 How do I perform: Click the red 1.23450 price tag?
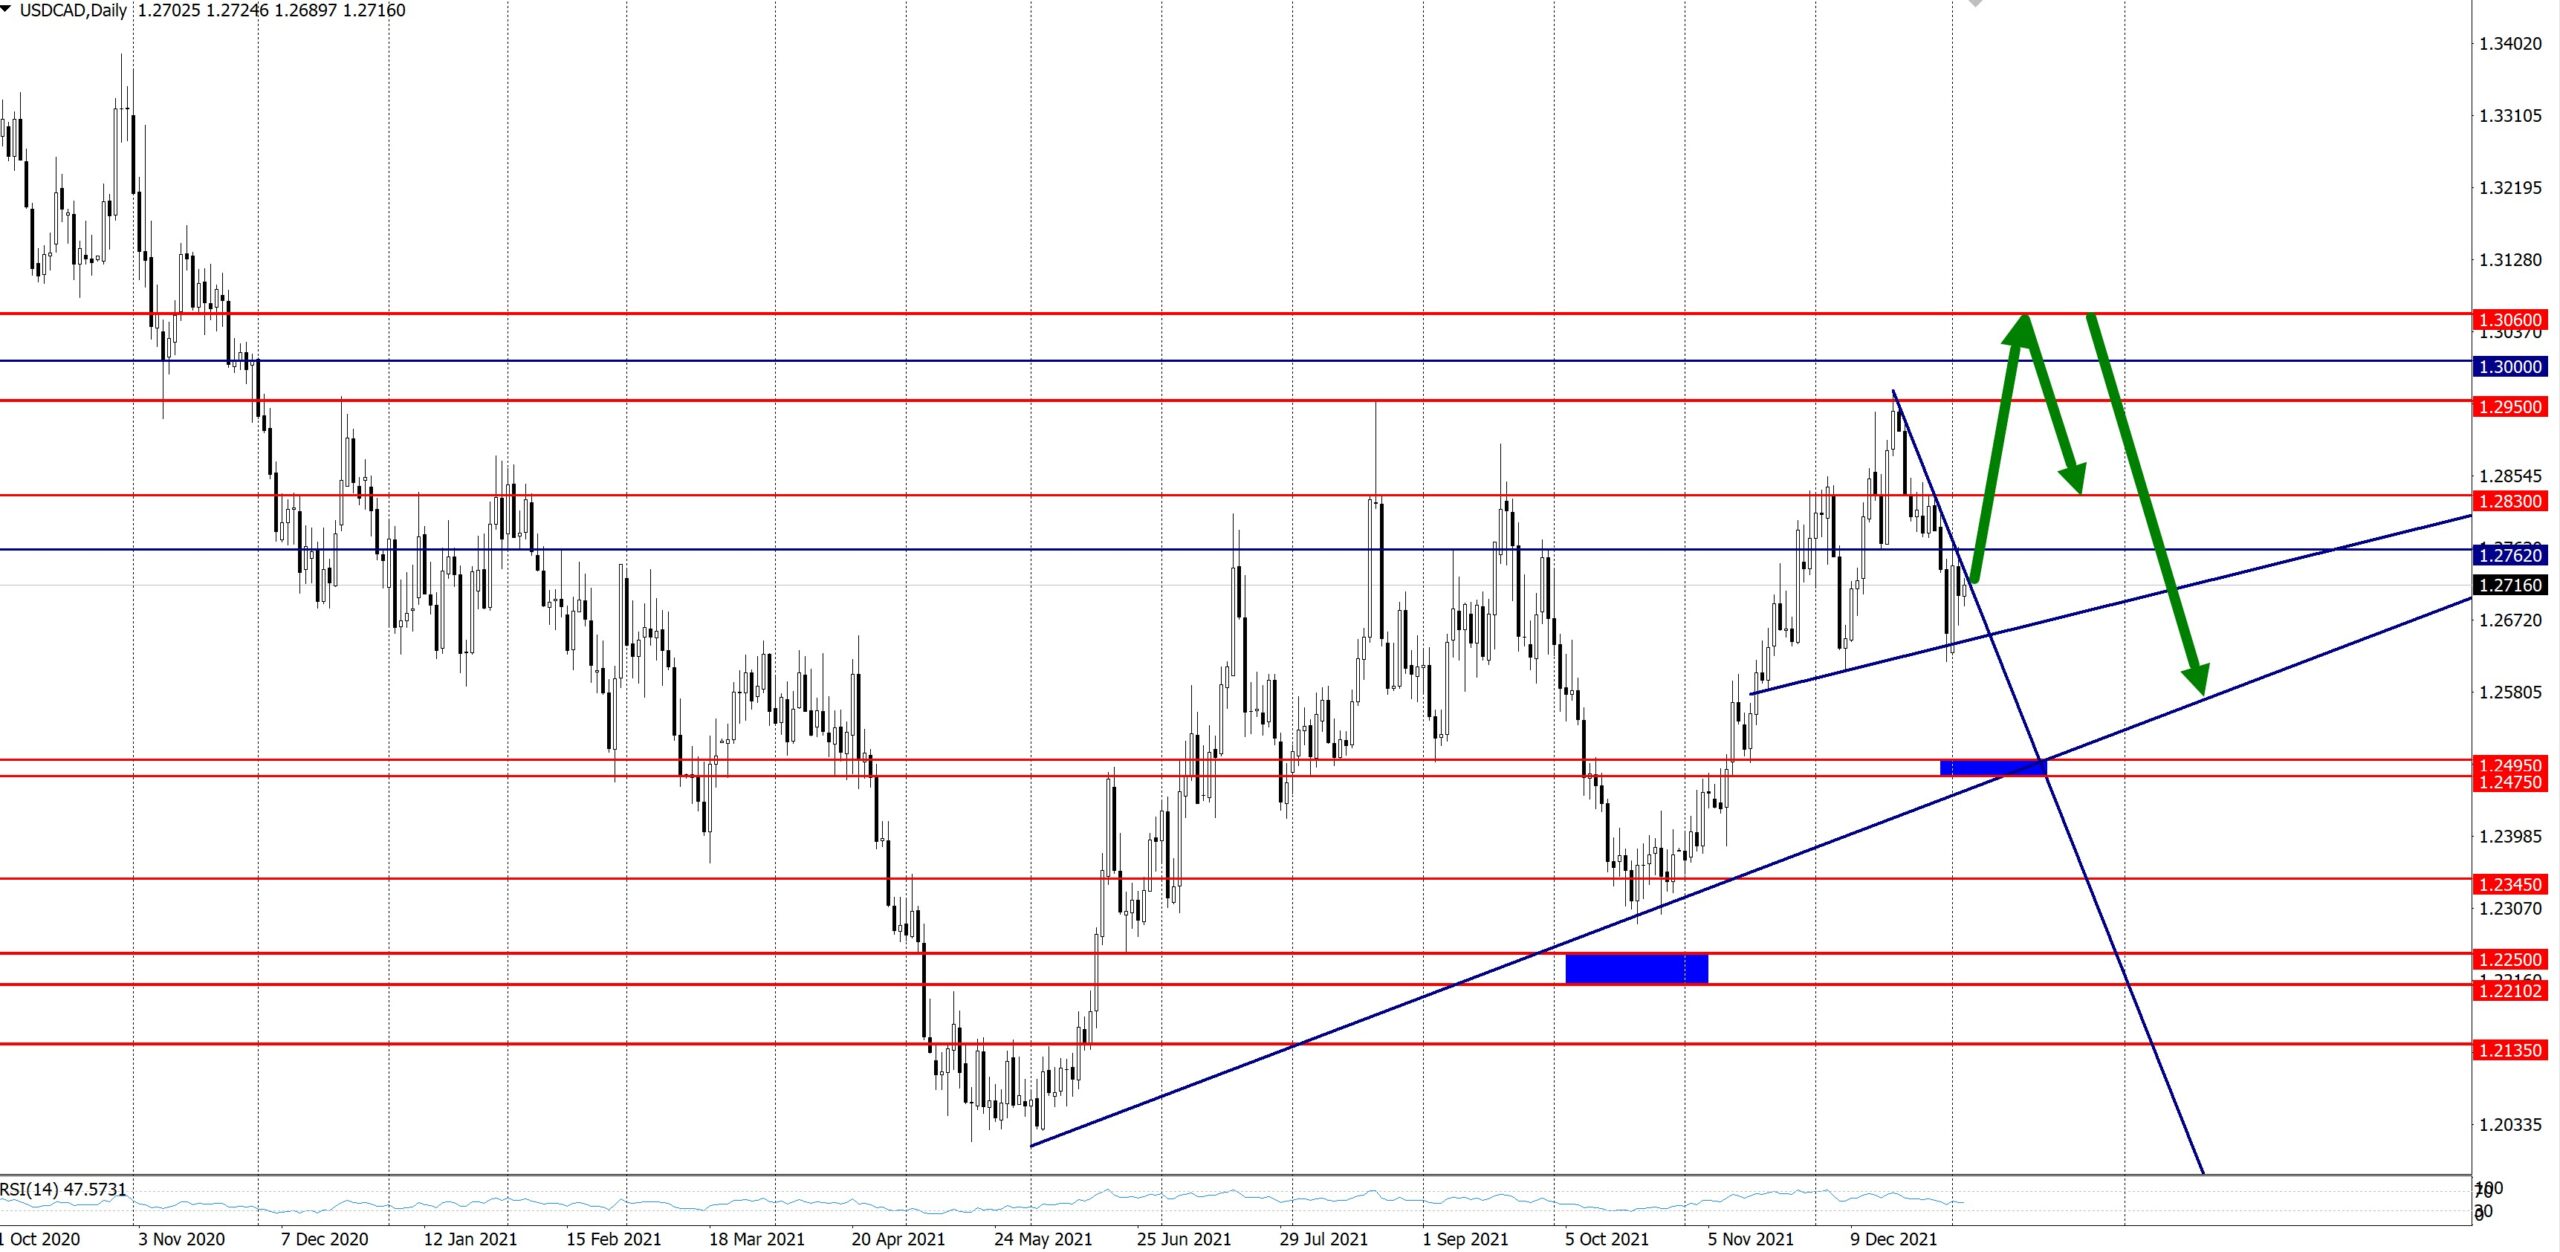2510,885
